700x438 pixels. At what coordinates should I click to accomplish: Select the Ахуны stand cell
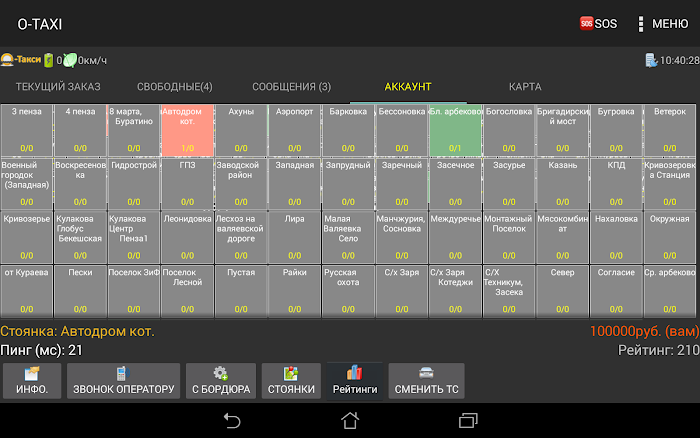(x=241, y=130)
